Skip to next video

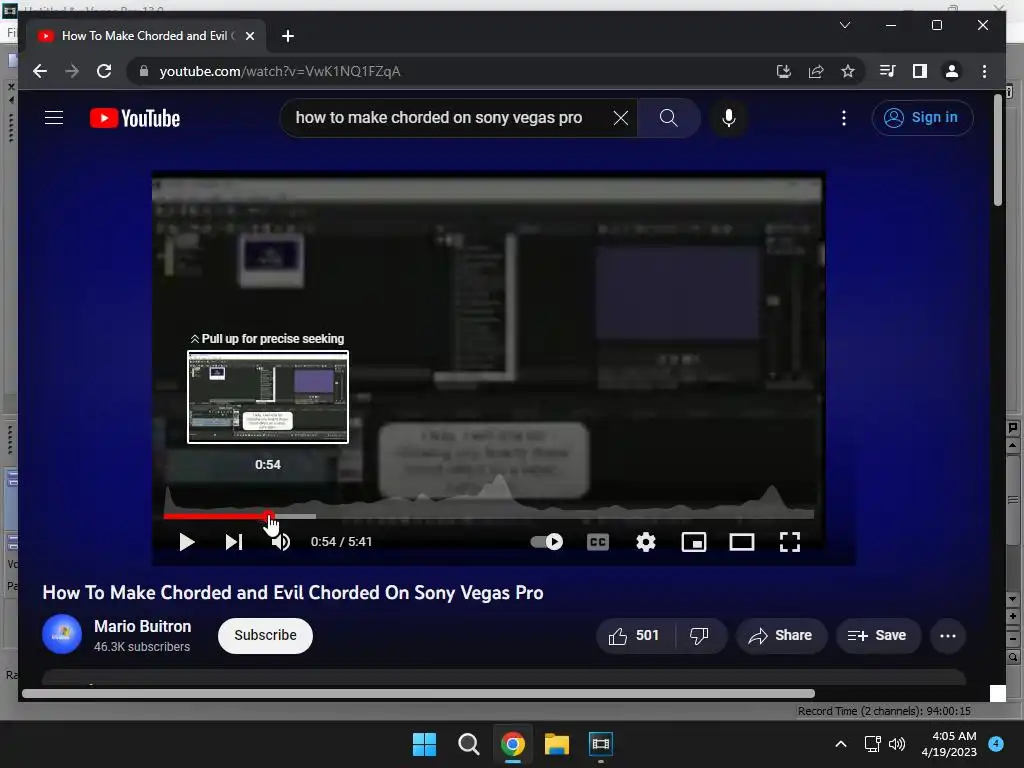(234, 541)
